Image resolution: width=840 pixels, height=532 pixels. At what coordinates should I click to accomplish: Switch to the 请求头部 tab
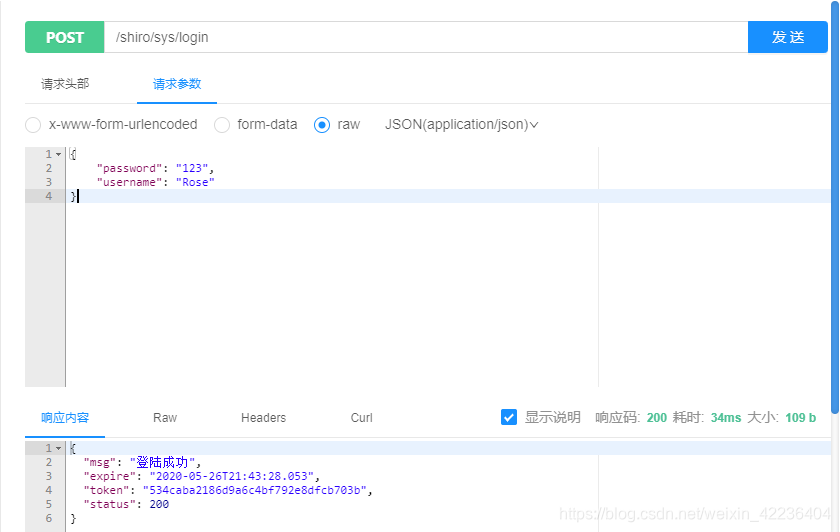[x=65, y=84]
